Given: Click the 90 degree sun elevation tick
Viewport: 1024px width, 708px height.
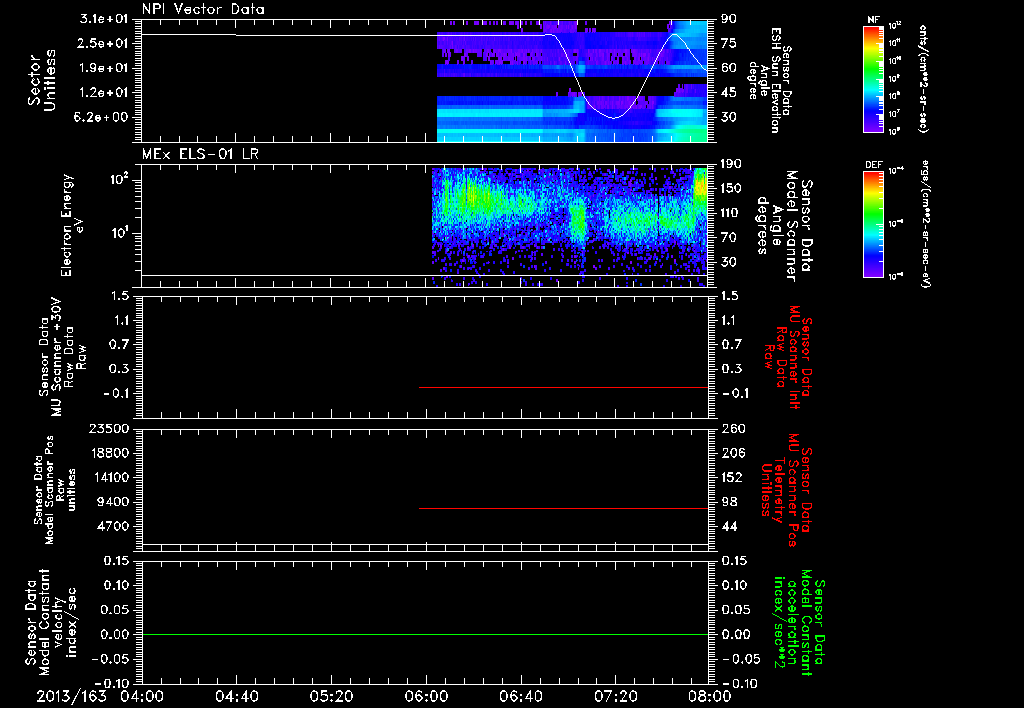Looking at the screenshot, I should pyautogui.click(x=729, y=19).
